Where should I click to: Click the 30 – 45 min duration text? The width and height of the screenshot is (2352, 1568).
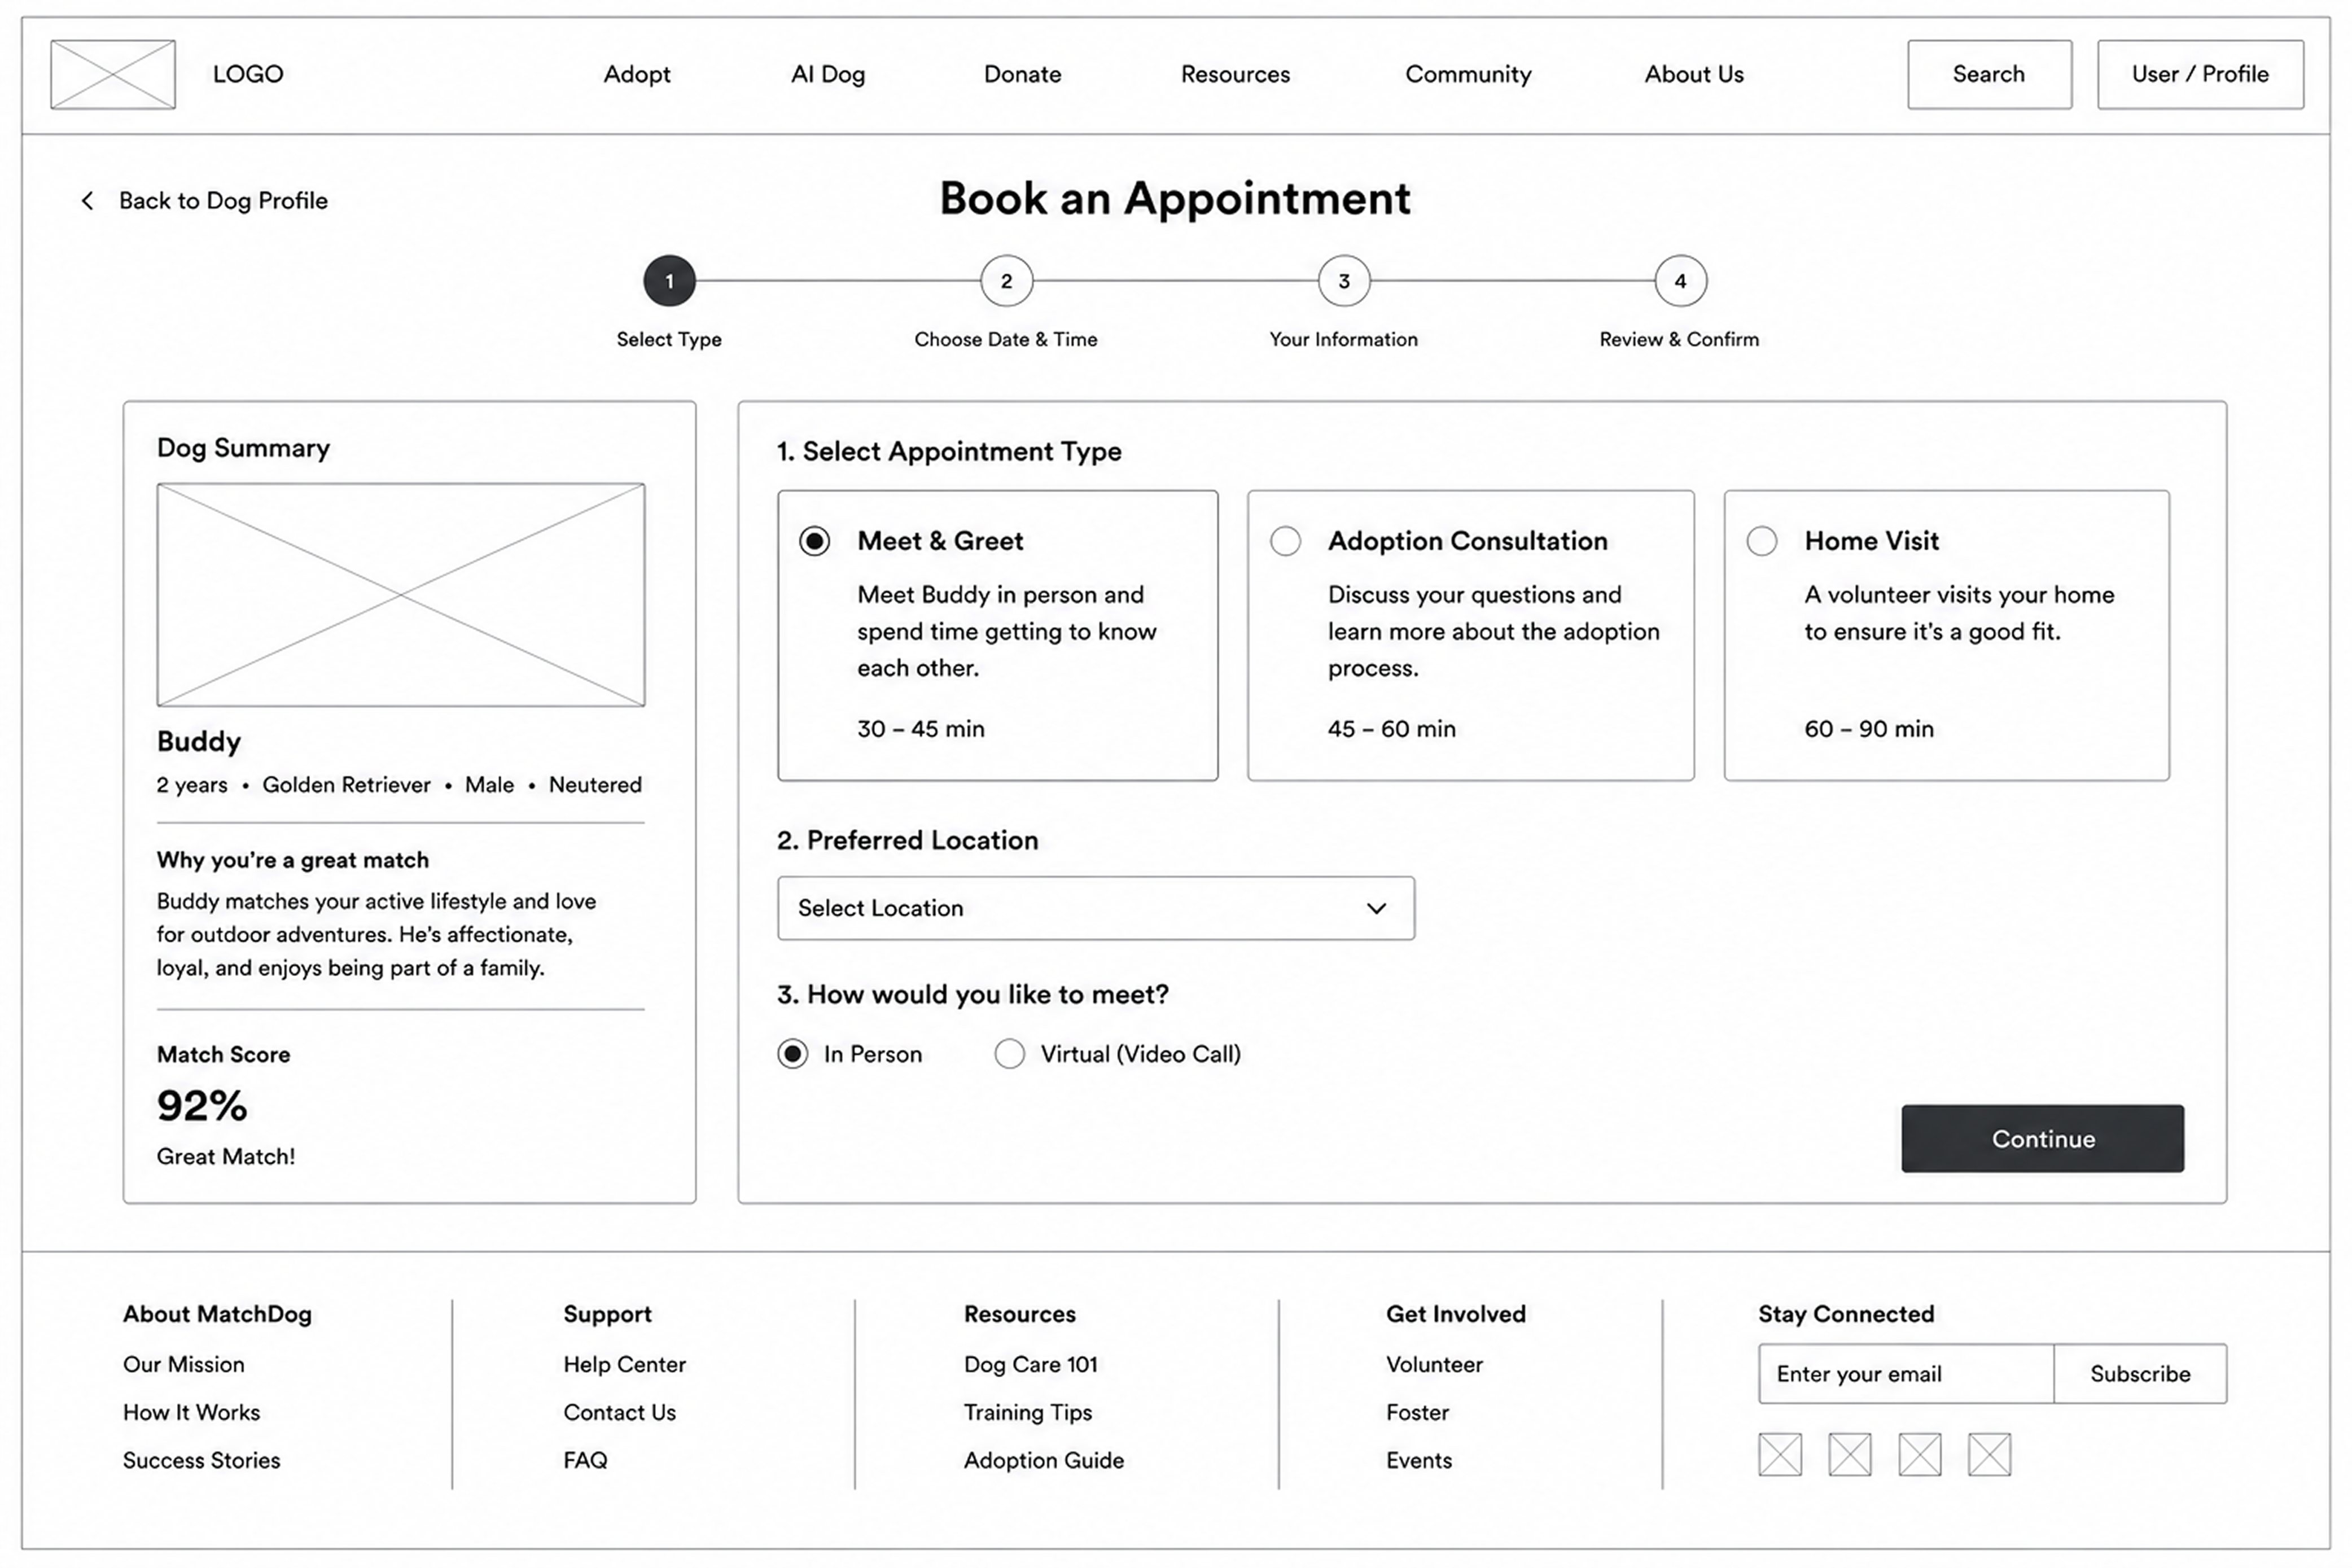tap(921, 729)
